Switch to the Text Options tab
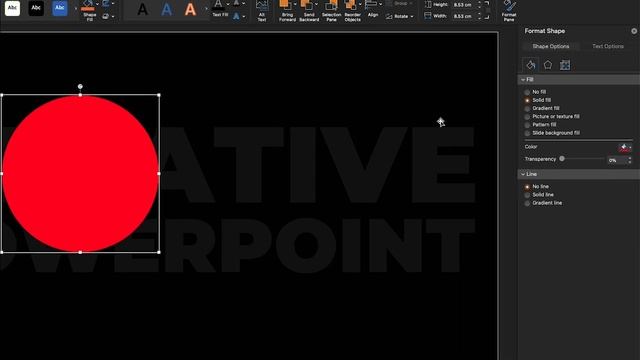The height and width of the screenshot is (360, 640). 608,47
